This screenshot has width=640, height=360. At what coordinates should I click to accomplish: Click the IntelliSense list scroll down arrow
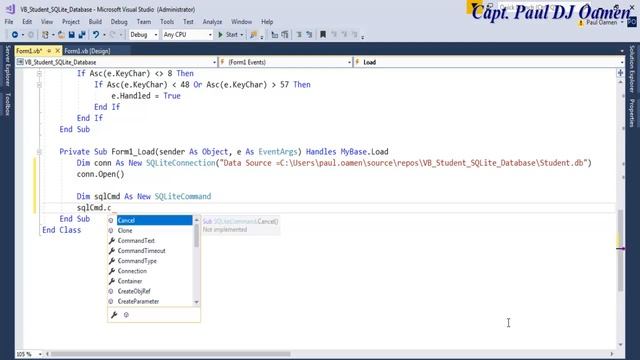point(196,302)
